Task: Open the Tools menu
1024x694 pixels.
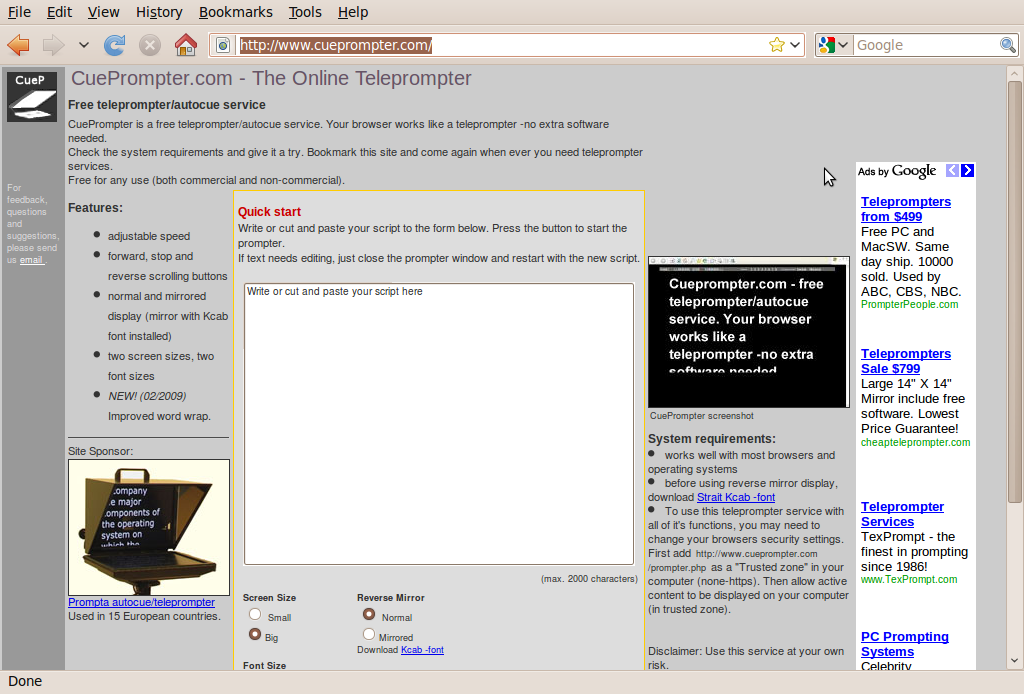Action: (x=305, y=12)
